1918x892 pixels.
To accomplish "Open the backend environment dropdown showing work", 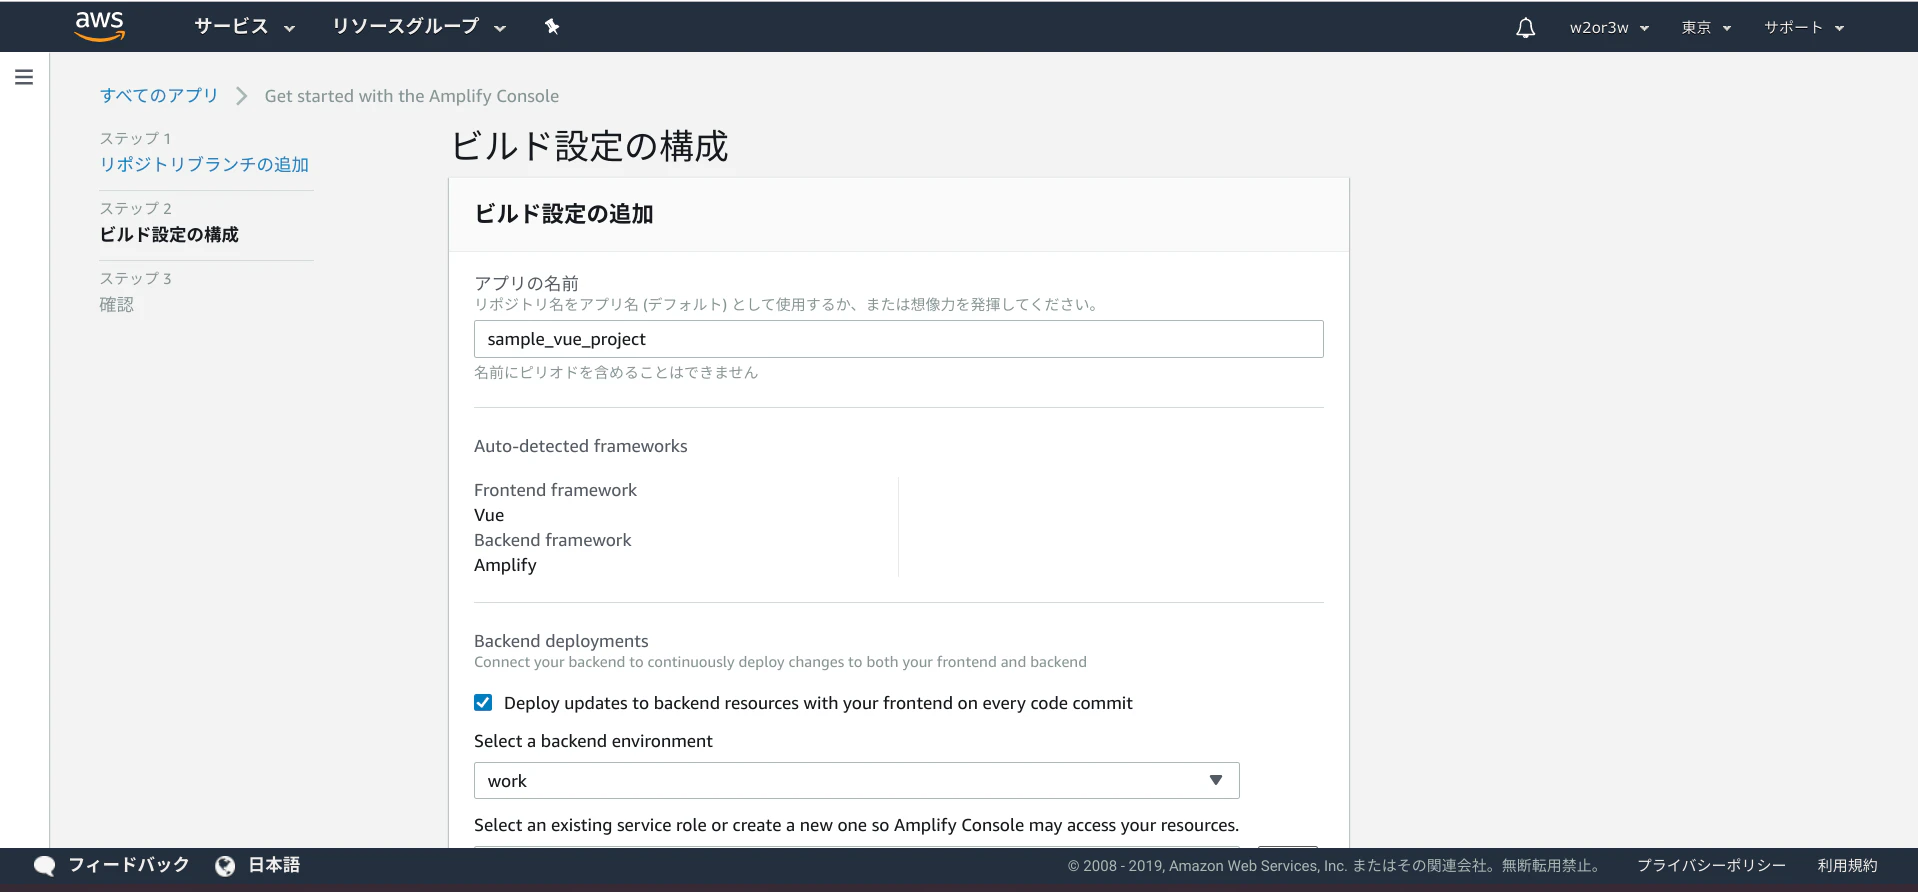I will (857, 781).
